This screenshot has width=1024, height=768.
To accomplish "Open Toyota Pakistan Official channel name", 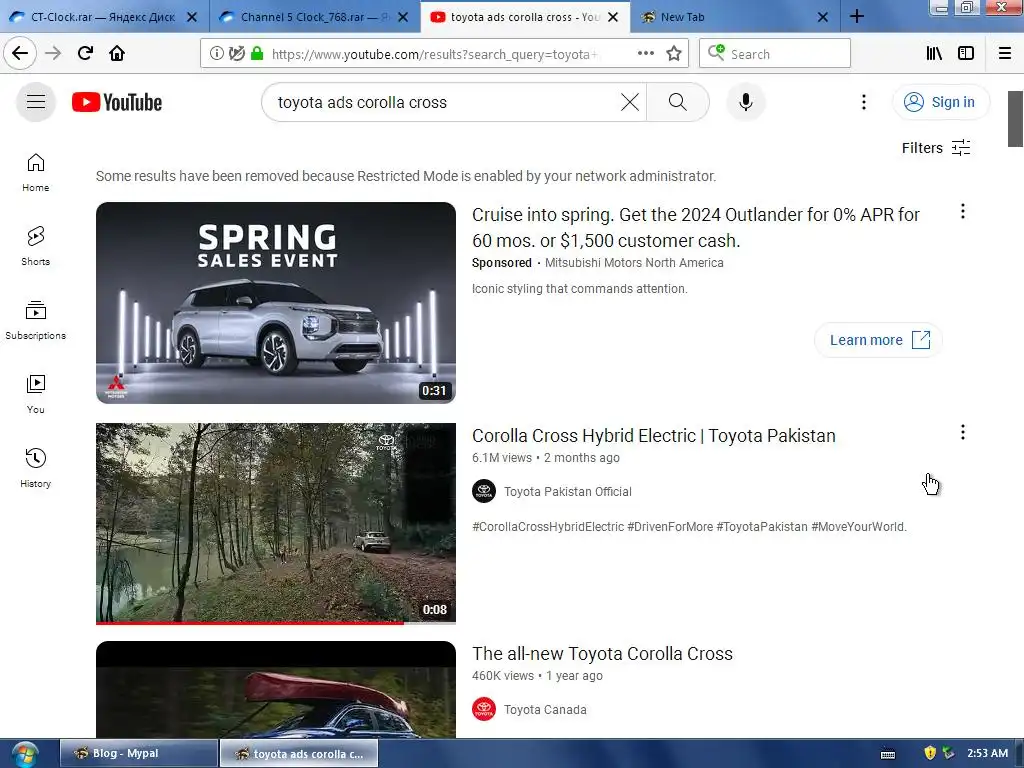I will (568, 492).
